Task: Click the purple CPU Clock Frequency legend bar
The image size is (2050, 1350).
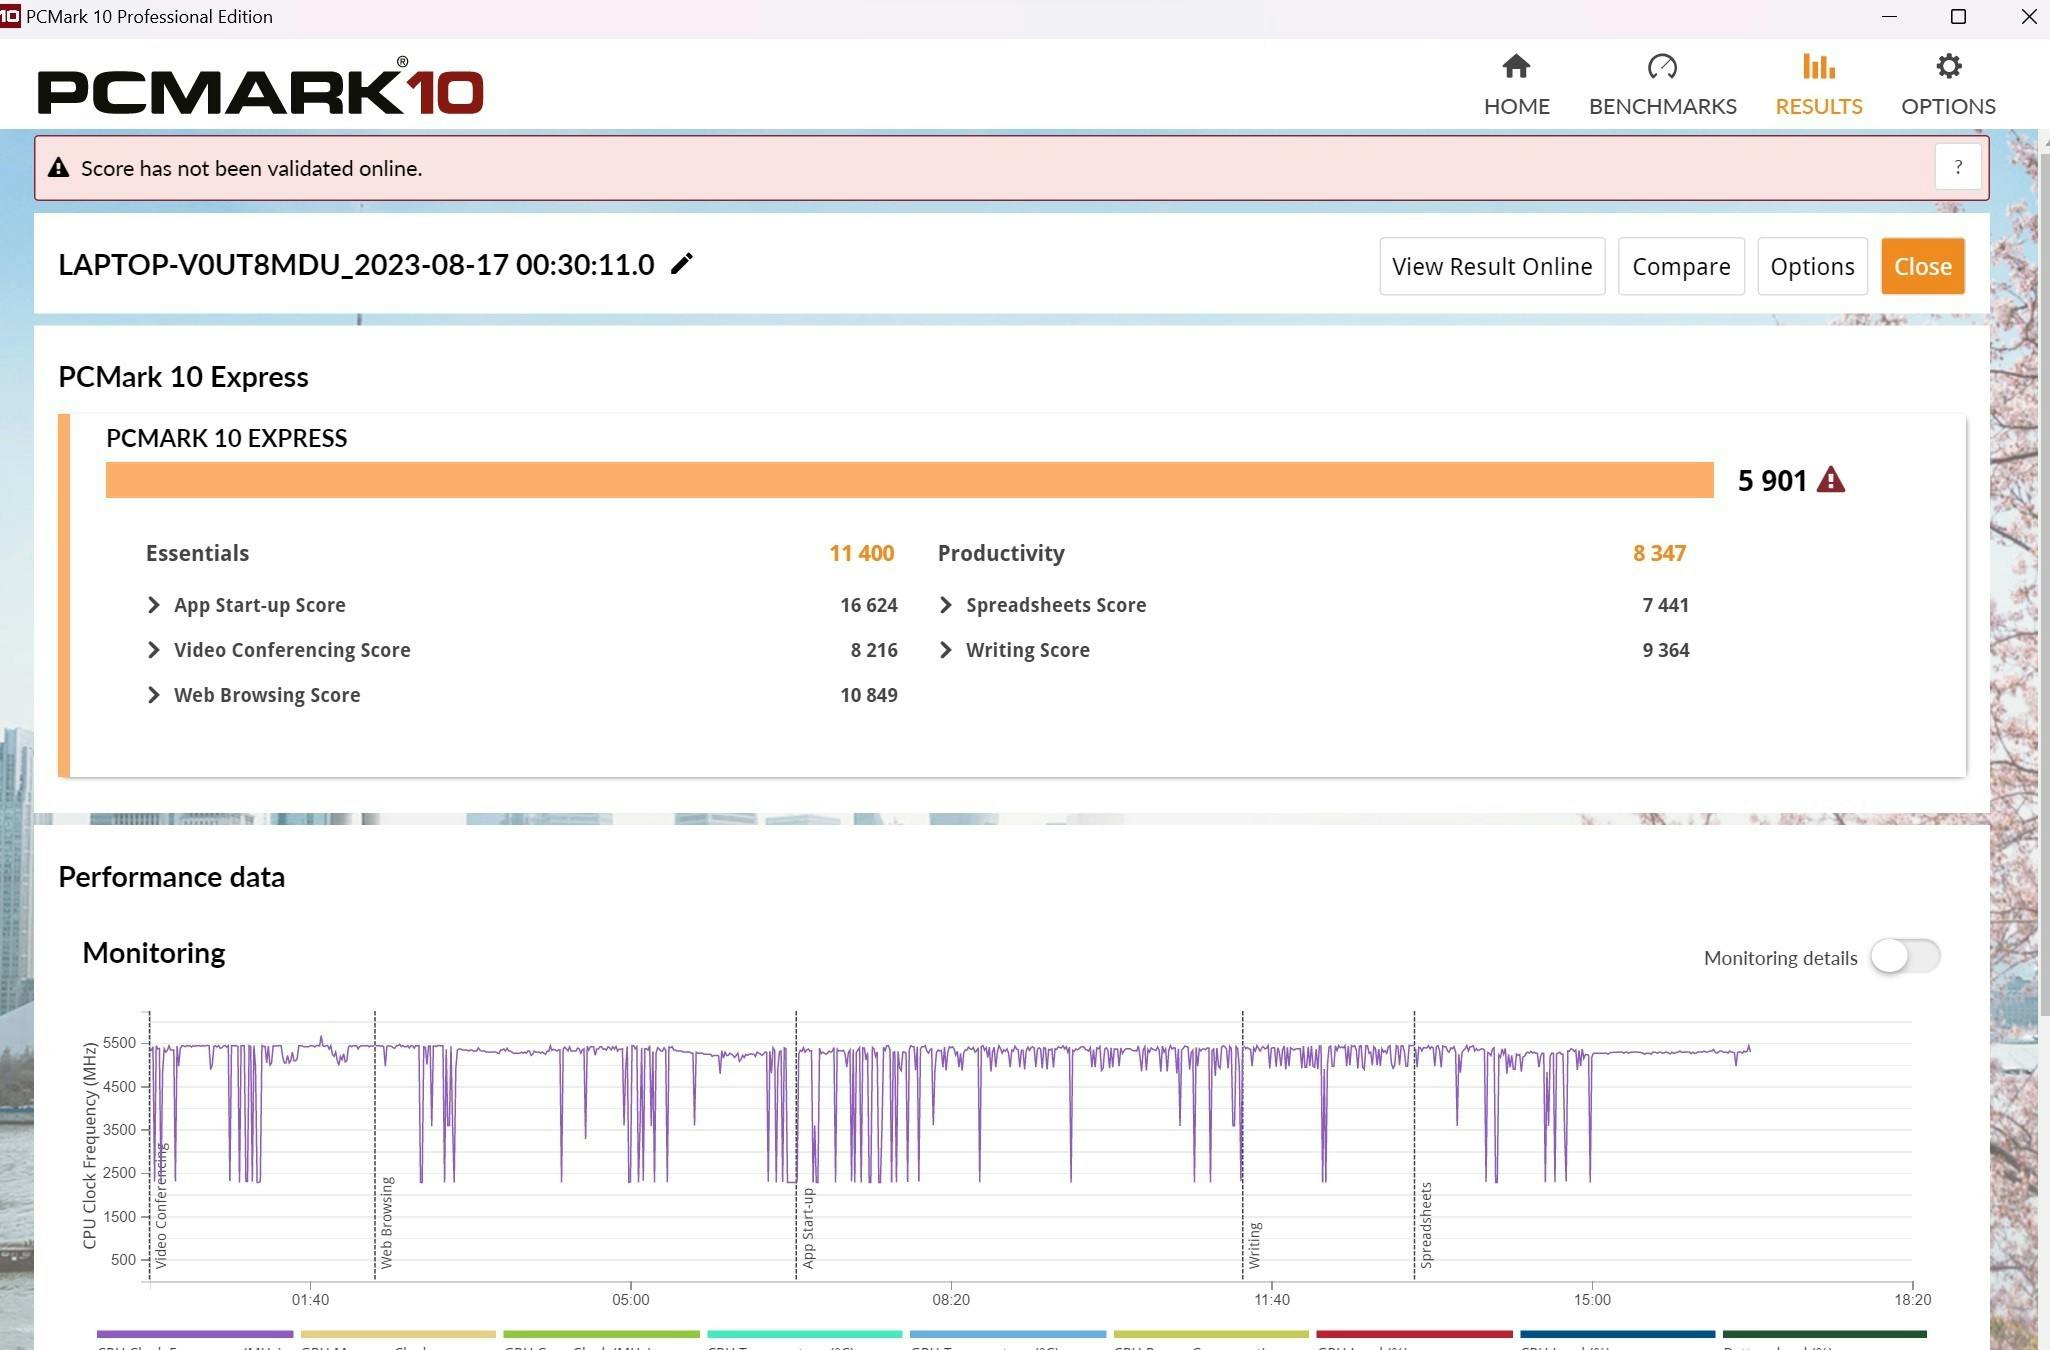Action: click(x=195, y=1334)
